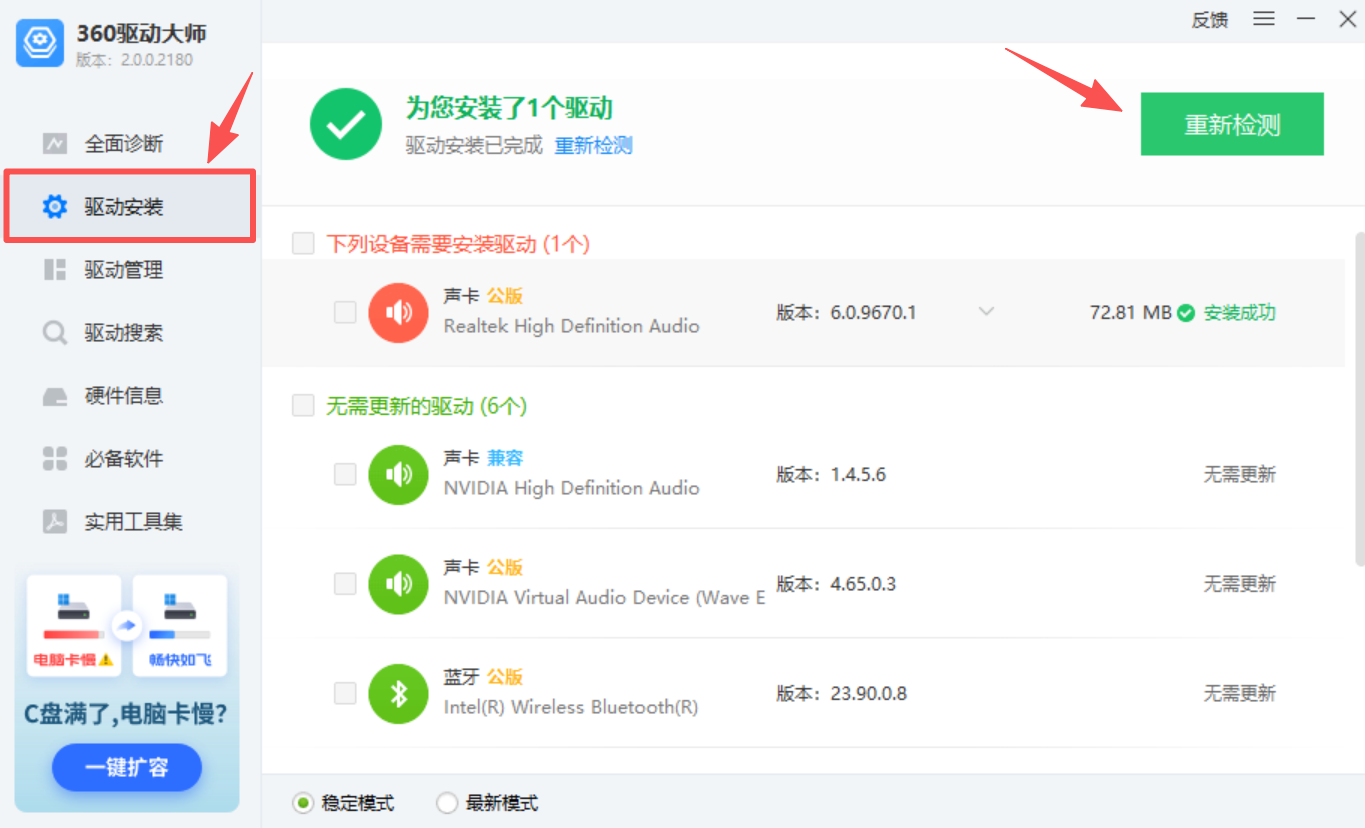Image resolution: width=1365 pixels, height=828 pixels.
Task: Select the 最新模式 radio button
Action: 447,803
